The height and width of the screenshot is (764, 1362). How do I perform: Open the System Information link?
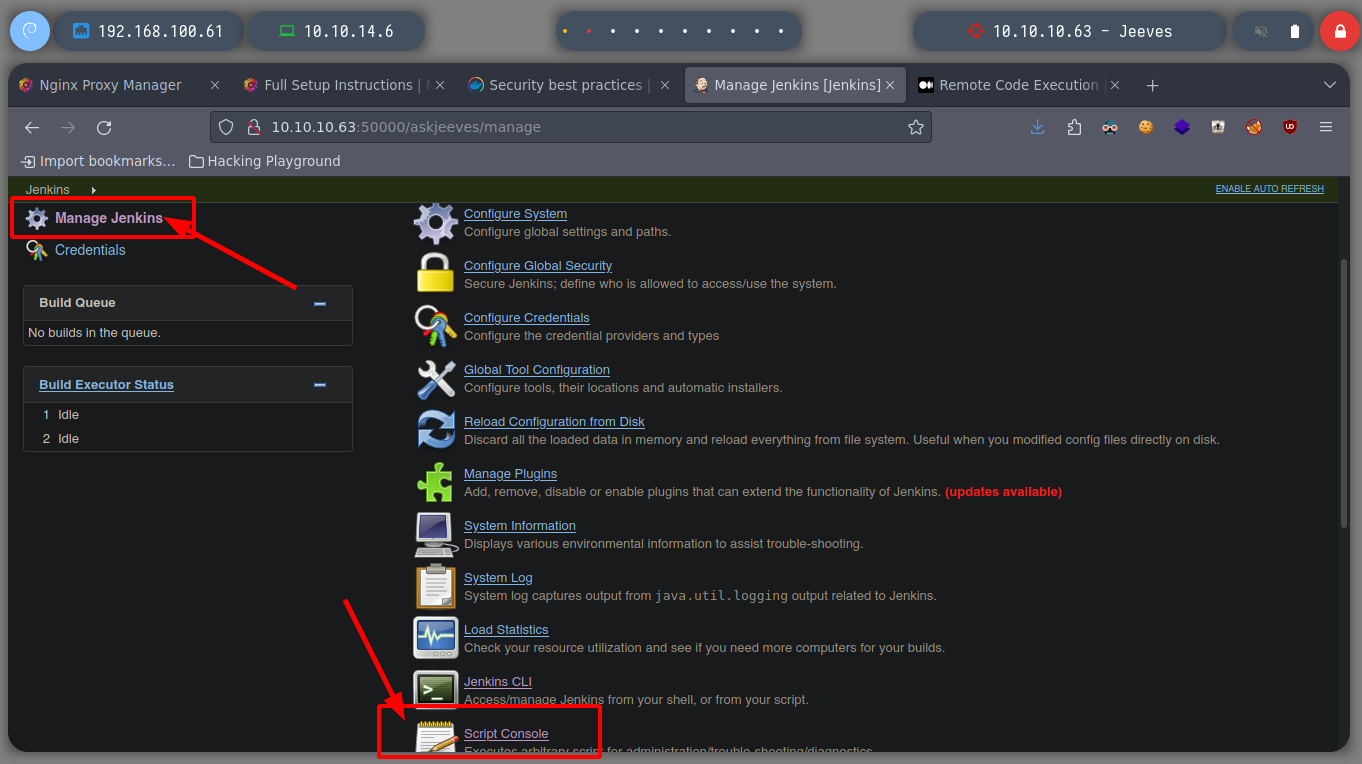(520, 526)
